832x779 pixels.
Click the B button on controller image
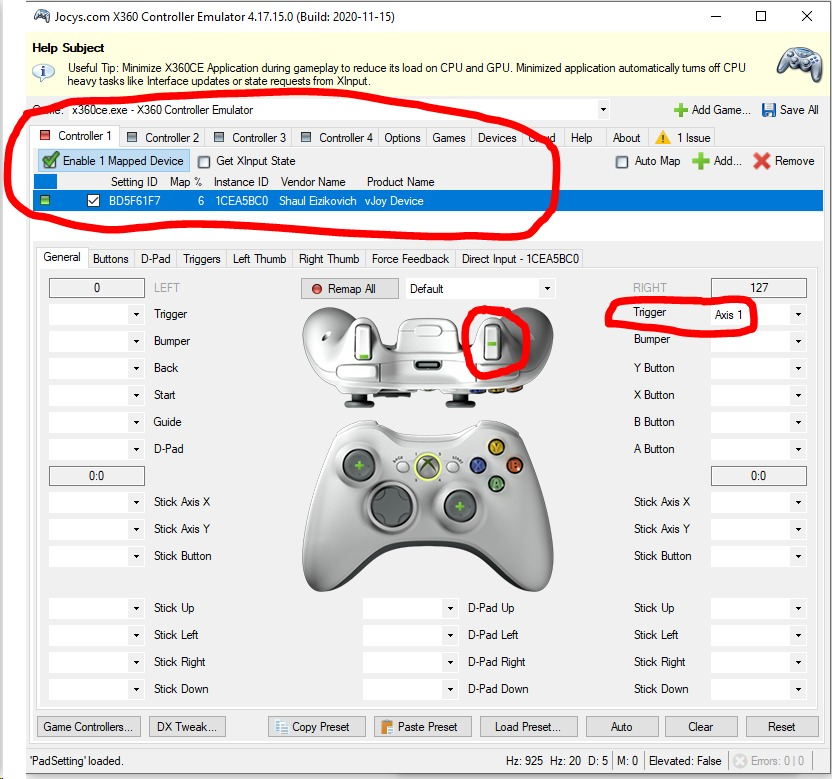pyautogui.click(x=515, y=465)
